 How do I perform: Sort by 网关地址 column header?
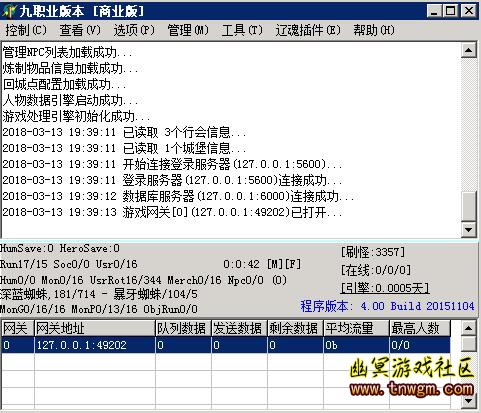coord(95,328)
